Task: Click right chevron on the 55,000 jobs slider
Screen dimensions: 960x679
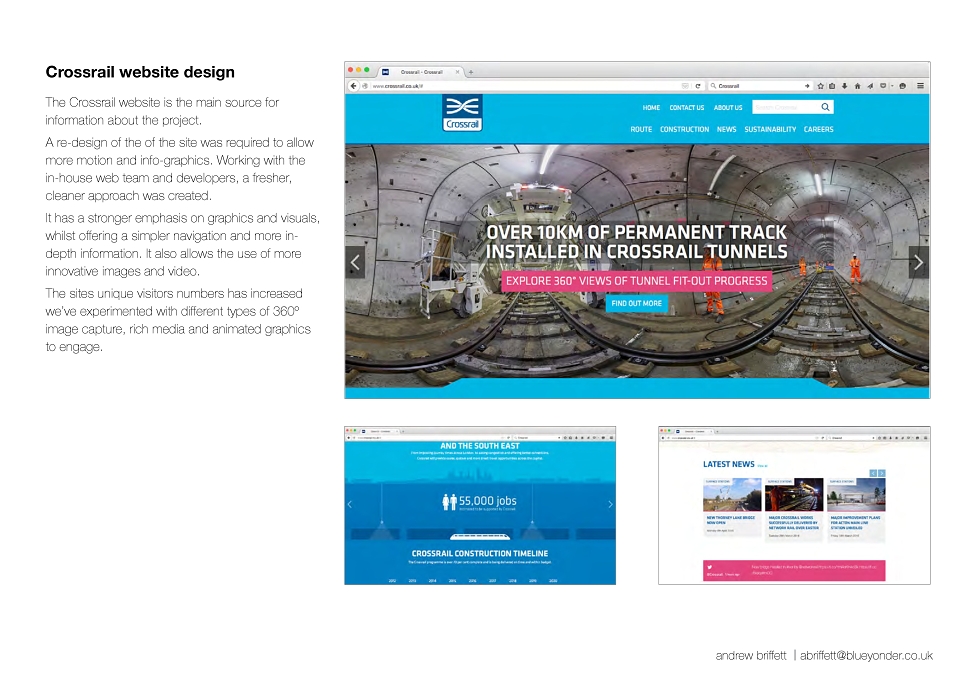Action: 610,505
